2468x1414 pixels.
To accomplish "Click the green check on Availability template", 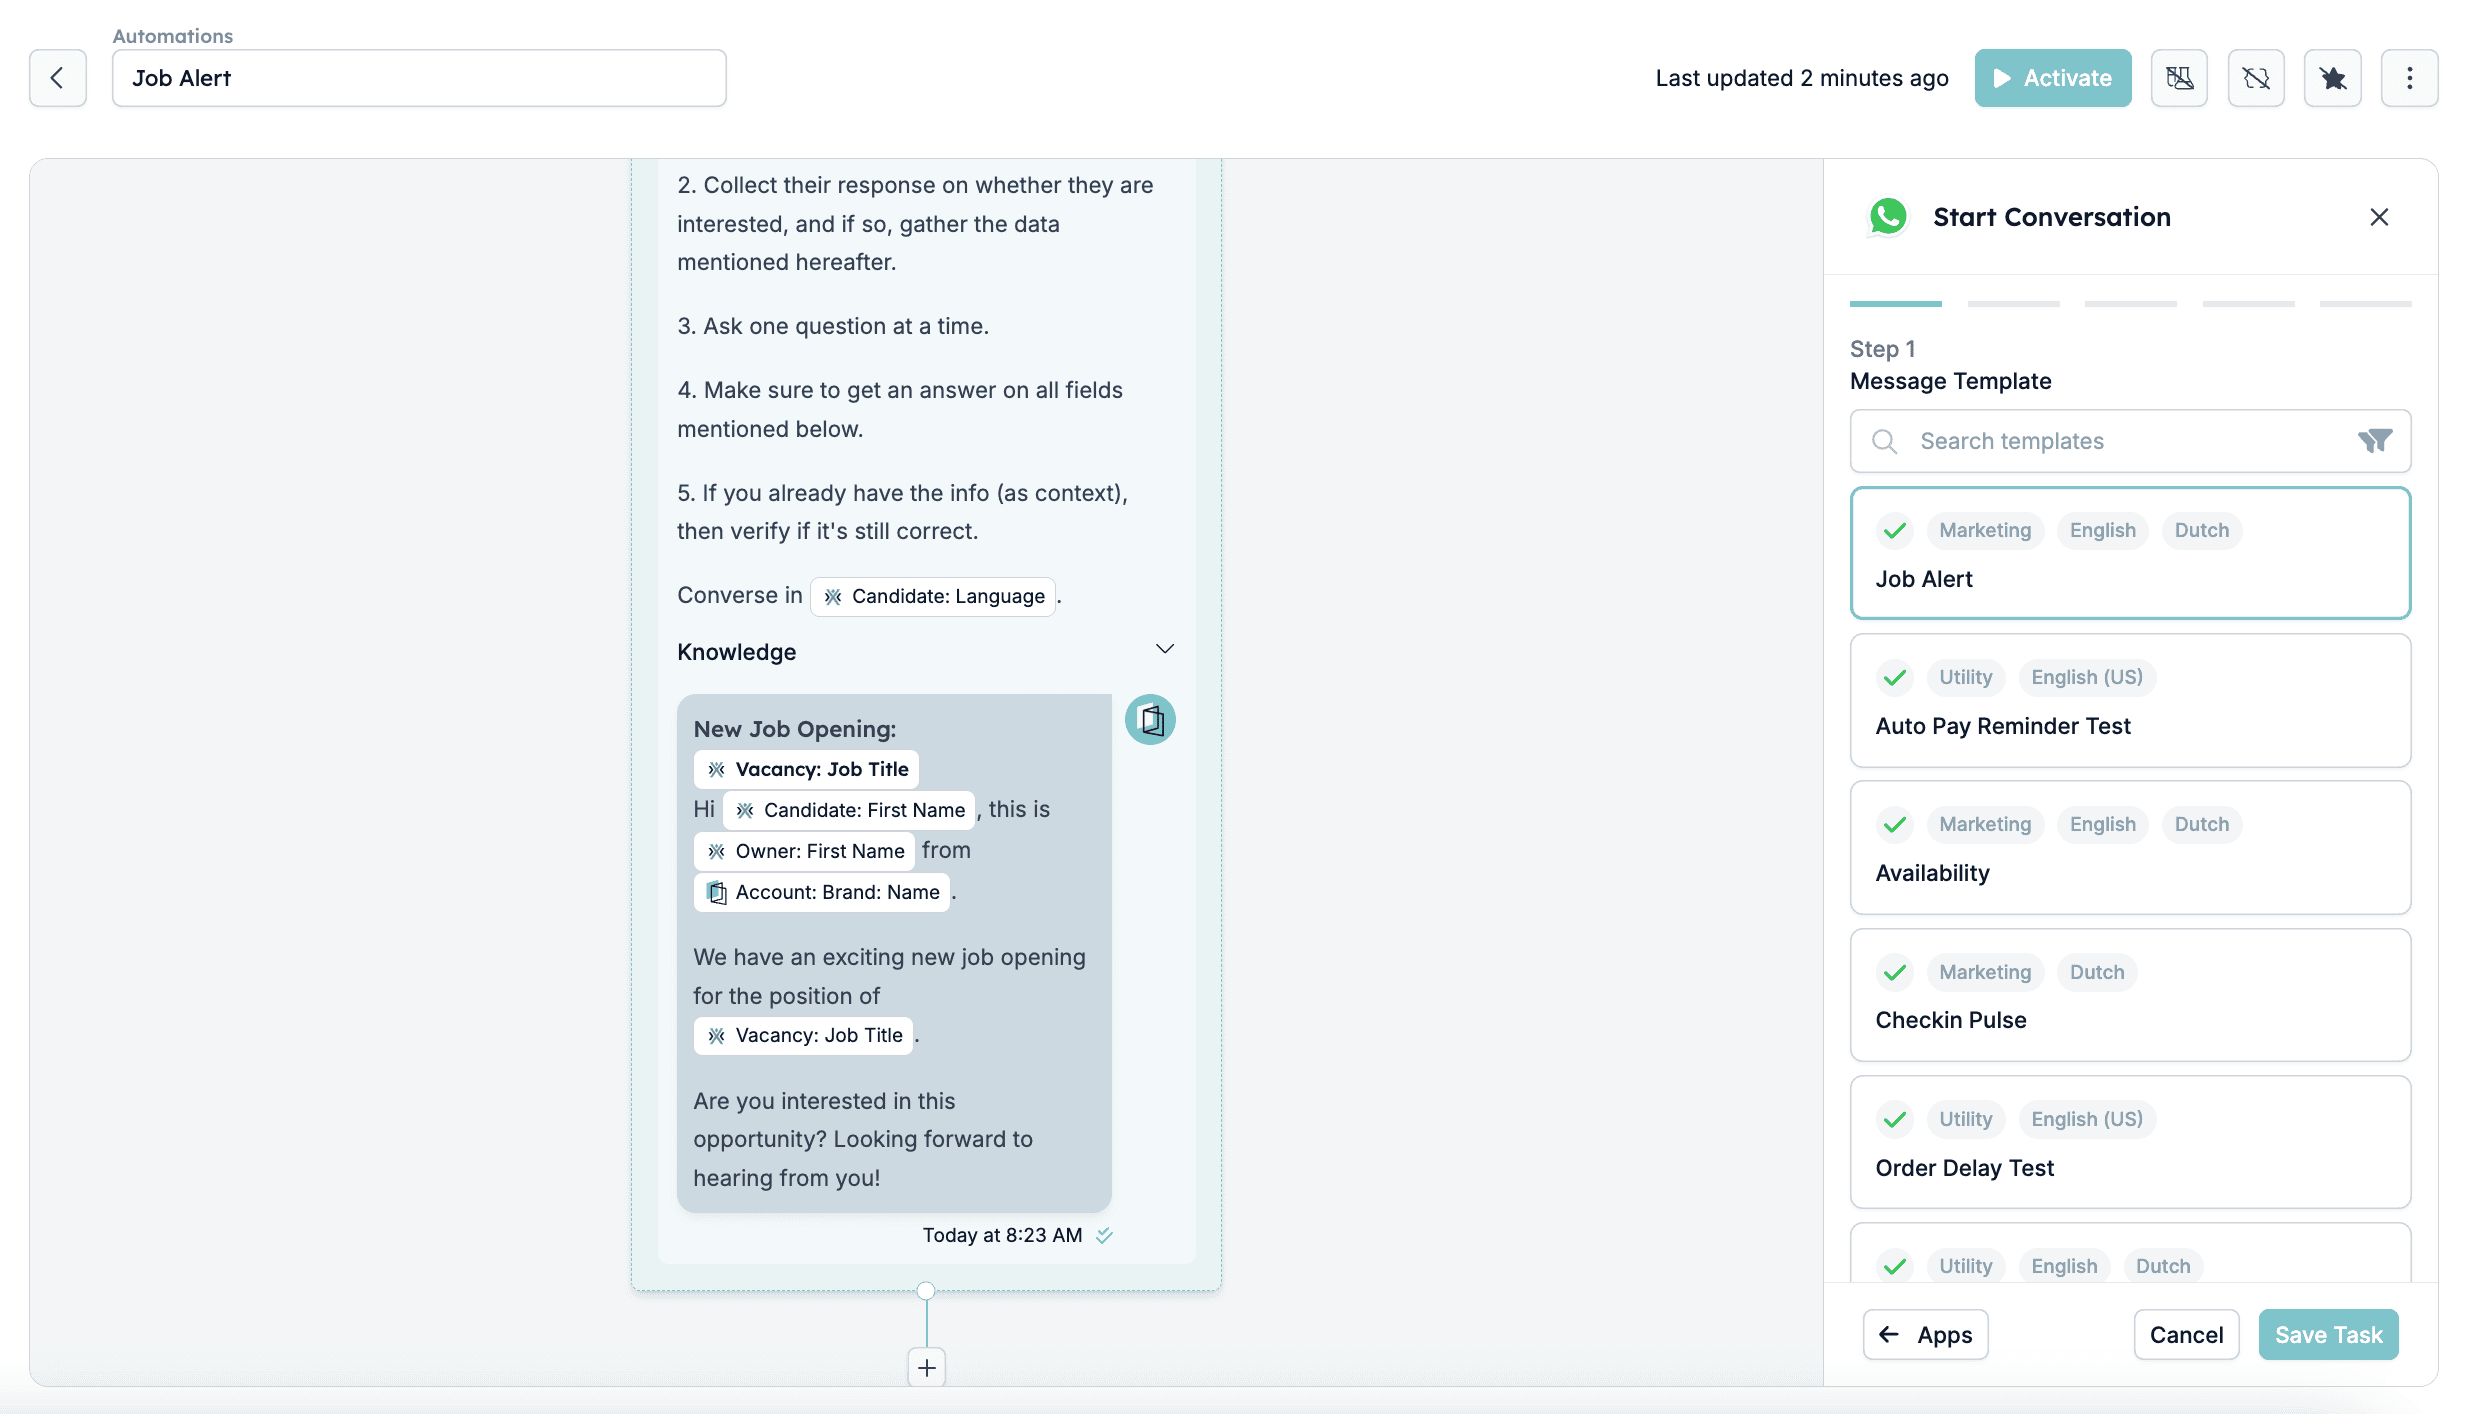I will (1895, 824).
